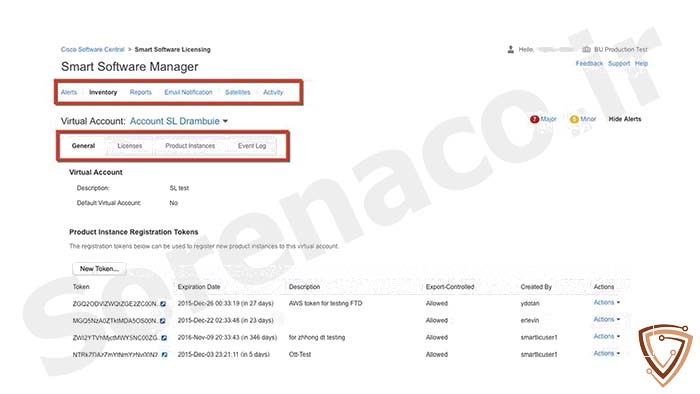Go to the Satellites tab
Image resolution: width=700 pixels, height=394 pixels.
pos(238,92)
